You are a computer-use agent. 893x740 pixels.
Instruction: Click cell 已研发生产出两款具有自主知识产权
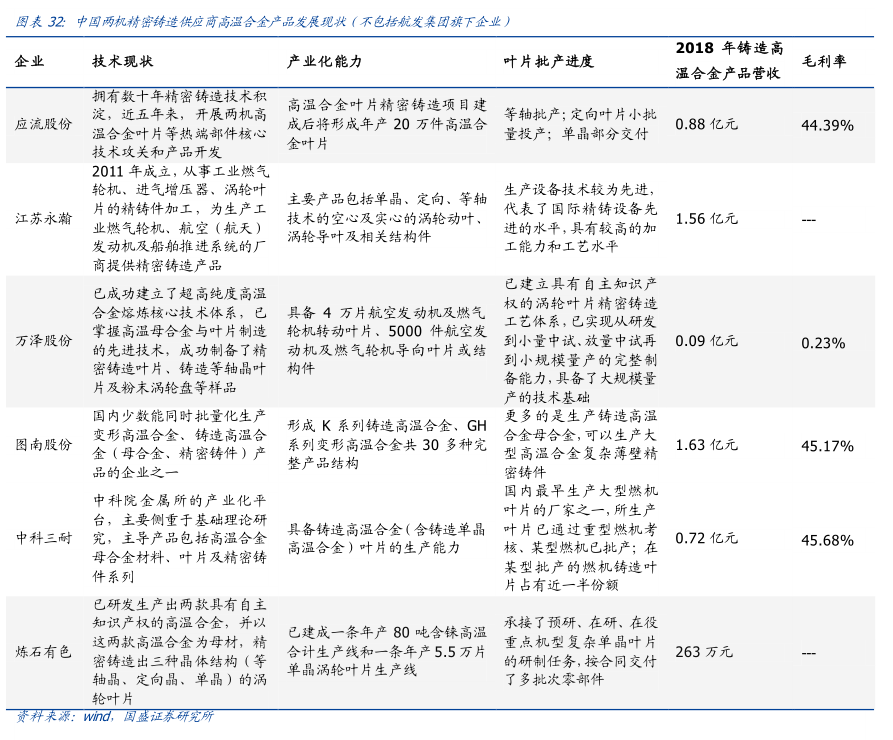point(179,651)
